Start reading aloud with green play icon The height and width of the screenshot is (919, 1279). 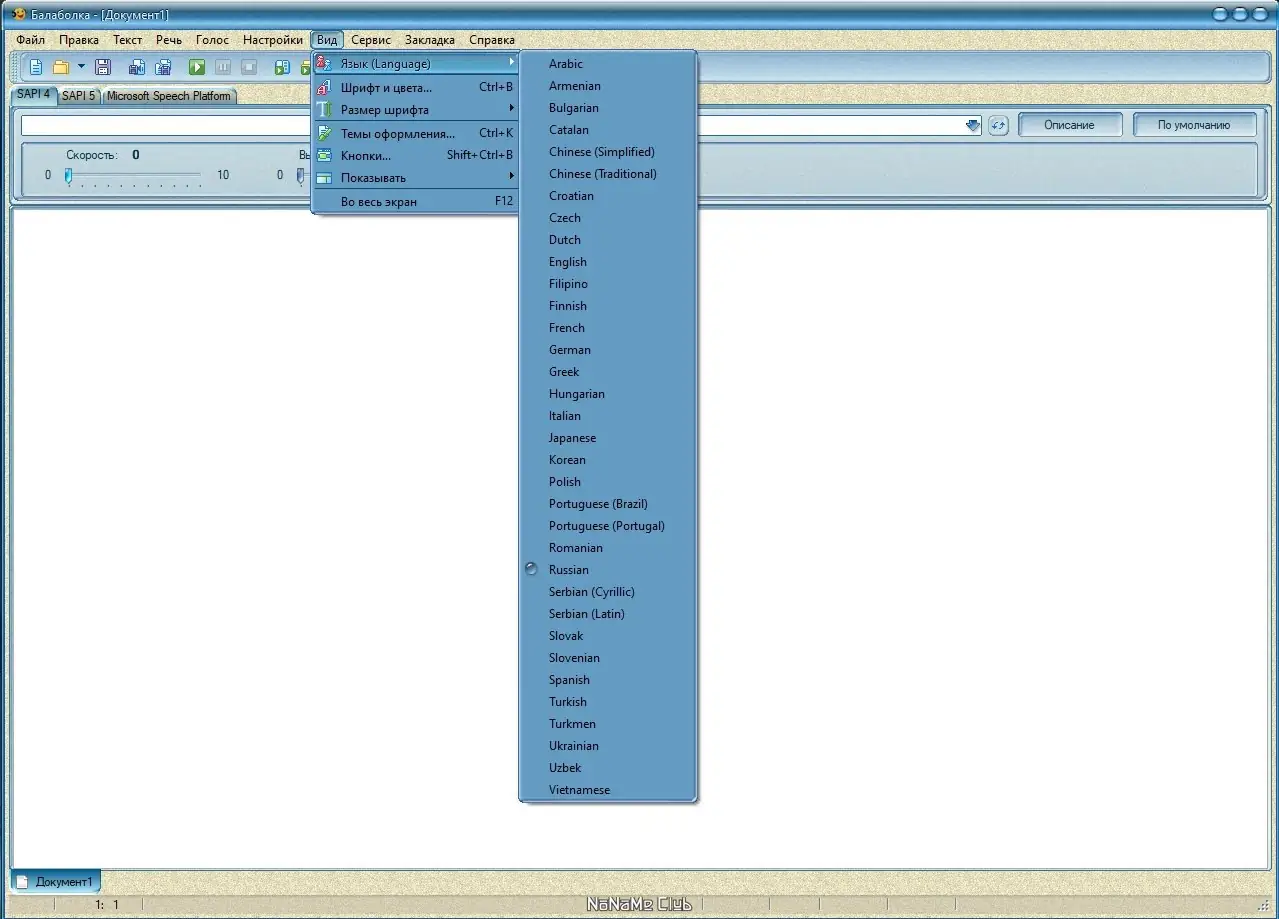point(197,67)
